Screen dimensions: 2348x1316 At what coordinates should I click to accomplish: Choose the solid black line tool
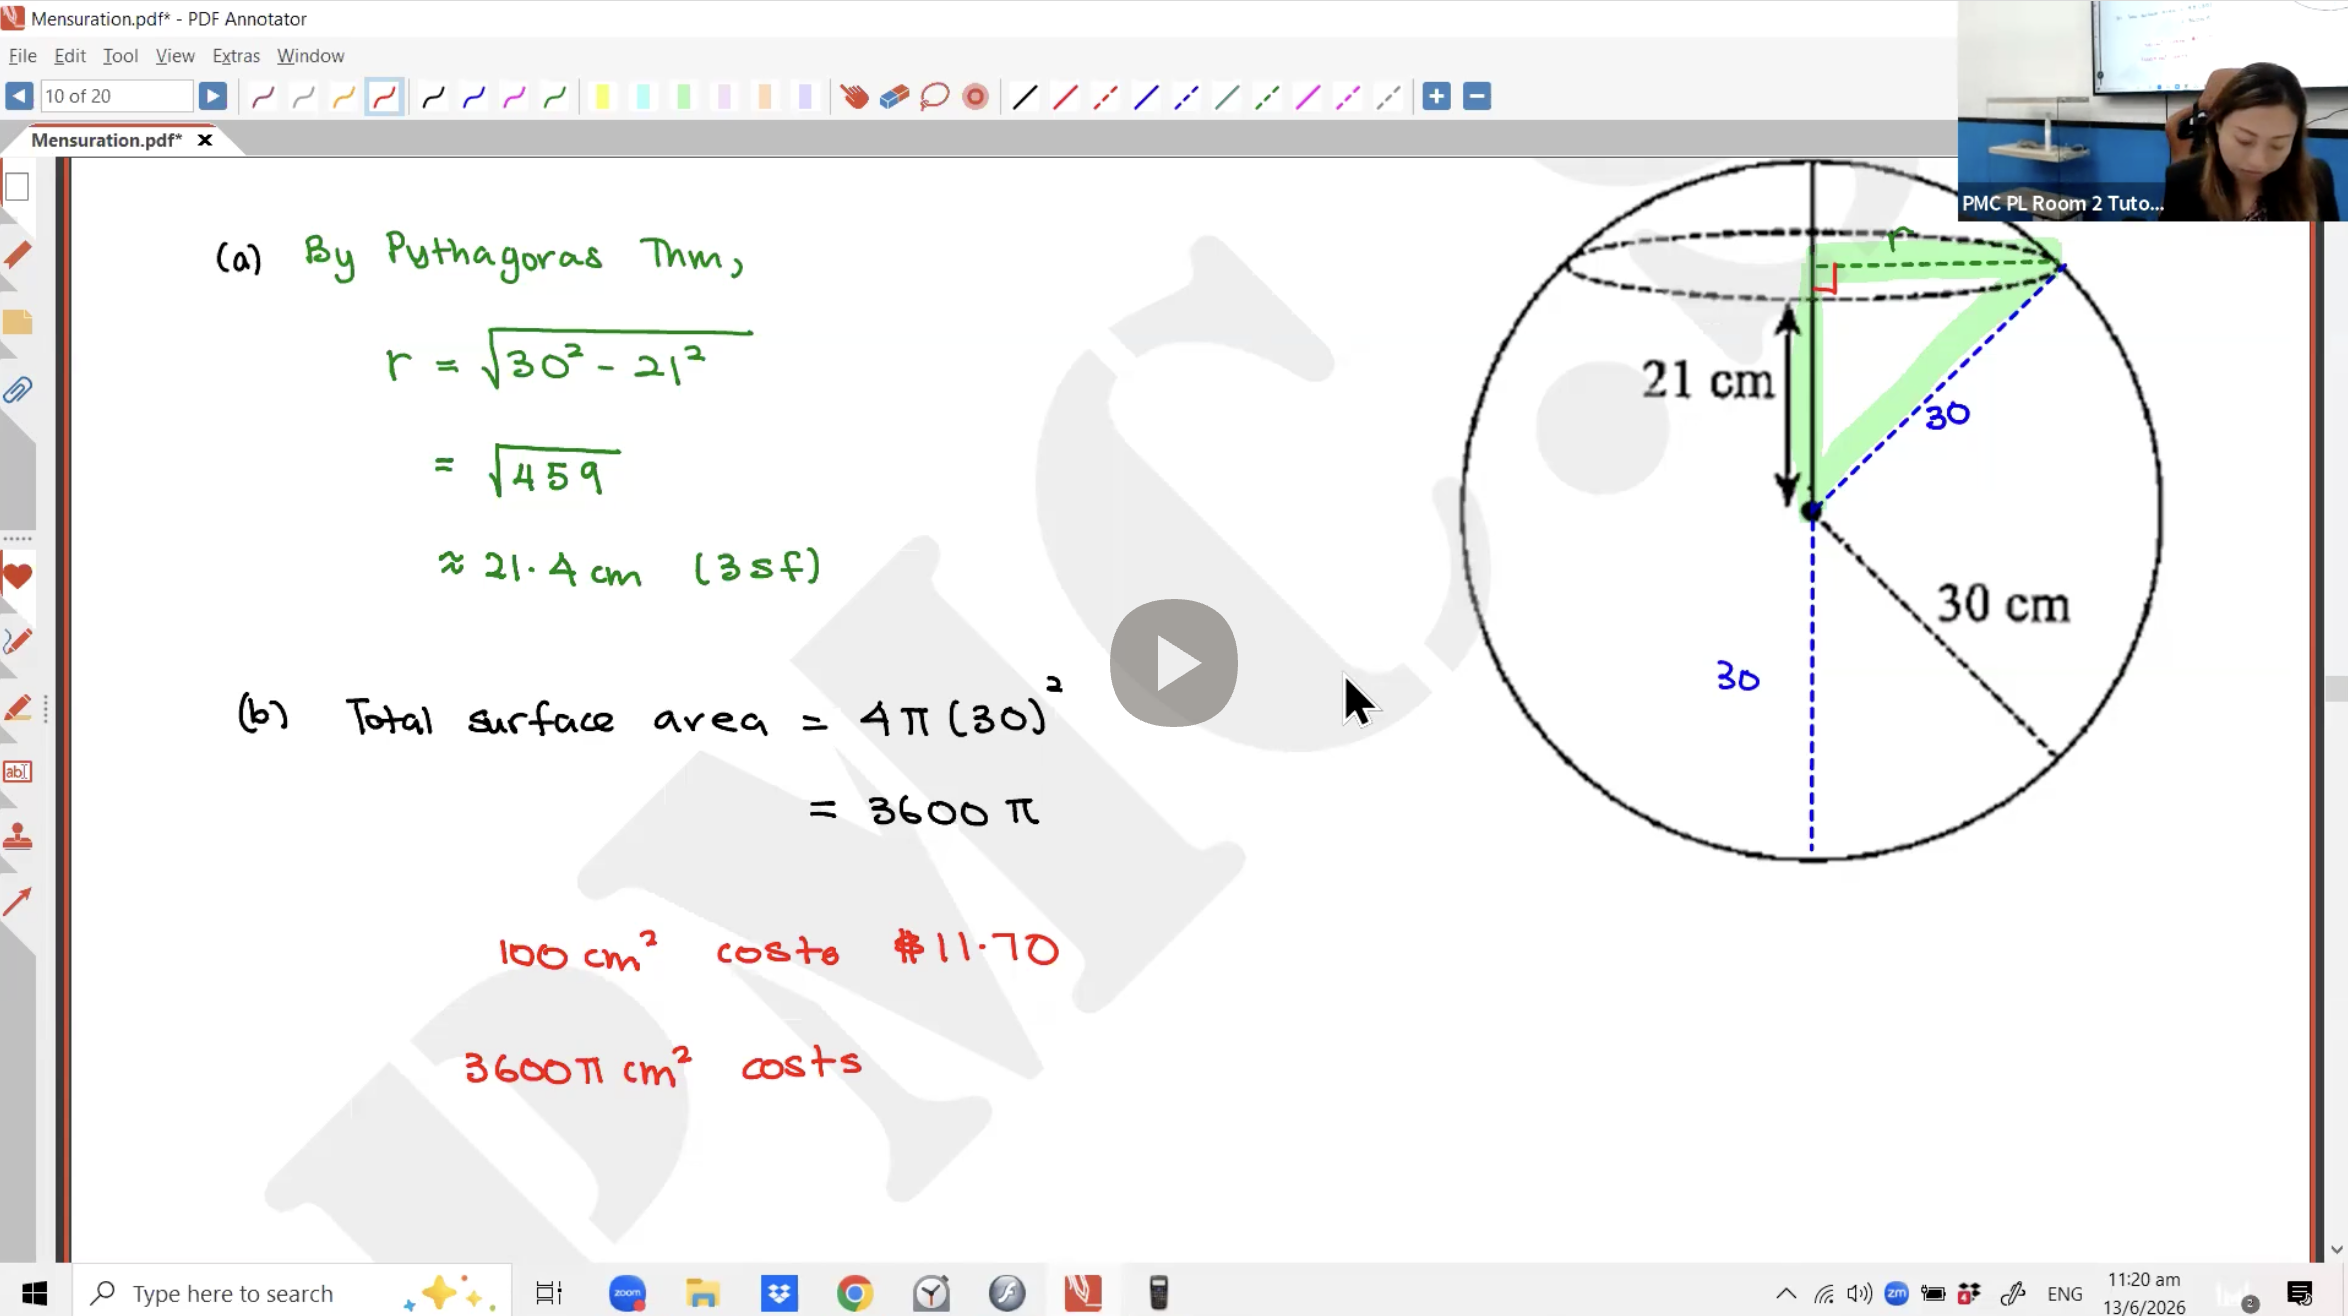(x=1024, y=96)
